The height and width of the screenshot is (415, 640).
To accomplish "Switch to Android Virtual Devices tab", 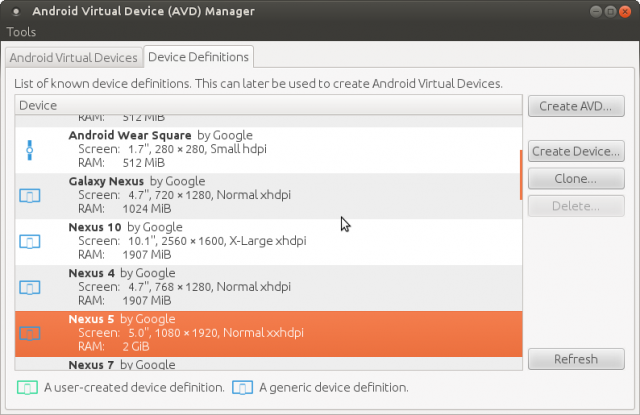I will coord(73,57).
